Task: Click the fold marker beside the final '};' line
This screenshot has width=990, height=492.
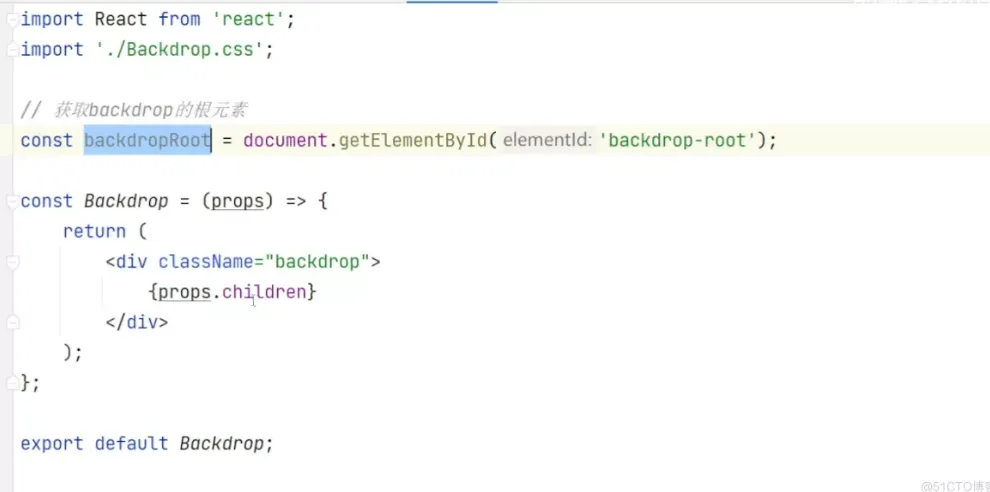Action: point(12,383)
